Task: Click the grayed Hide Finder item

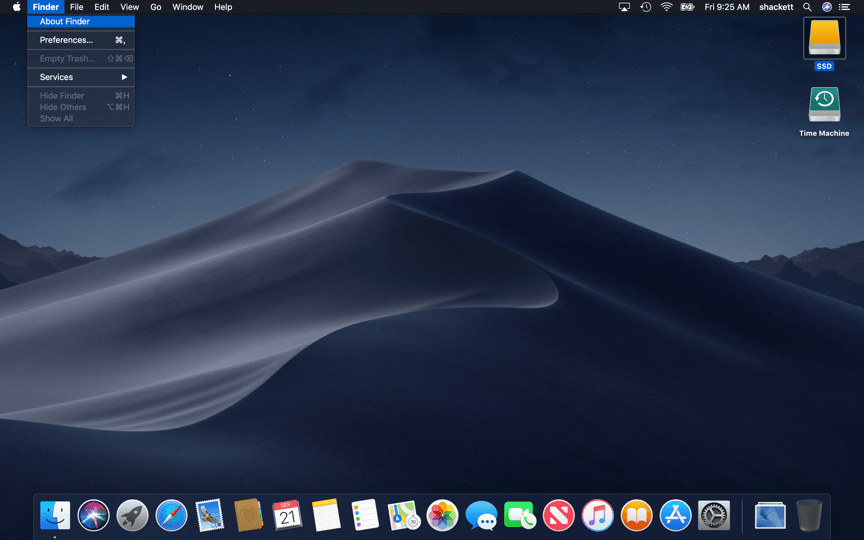Action: coord(81,95)
